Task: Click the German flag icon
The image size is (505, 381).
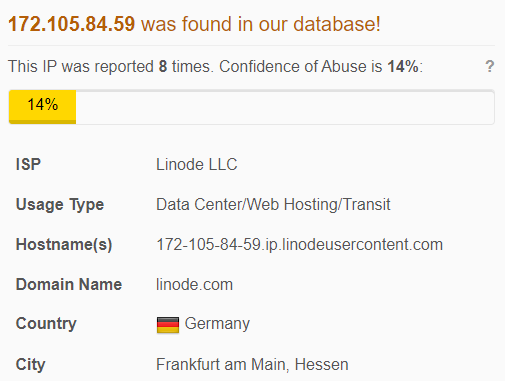Action: pyautogui.click(x=168, y=325)
